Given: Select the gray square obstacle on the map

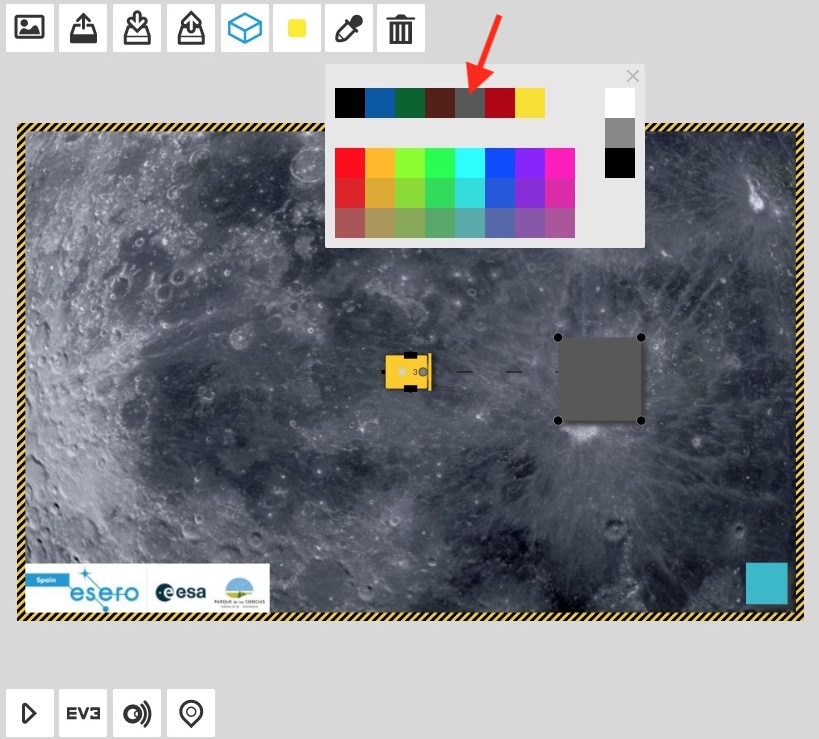Looking at the screenshot, I should (x=600, y=379).
